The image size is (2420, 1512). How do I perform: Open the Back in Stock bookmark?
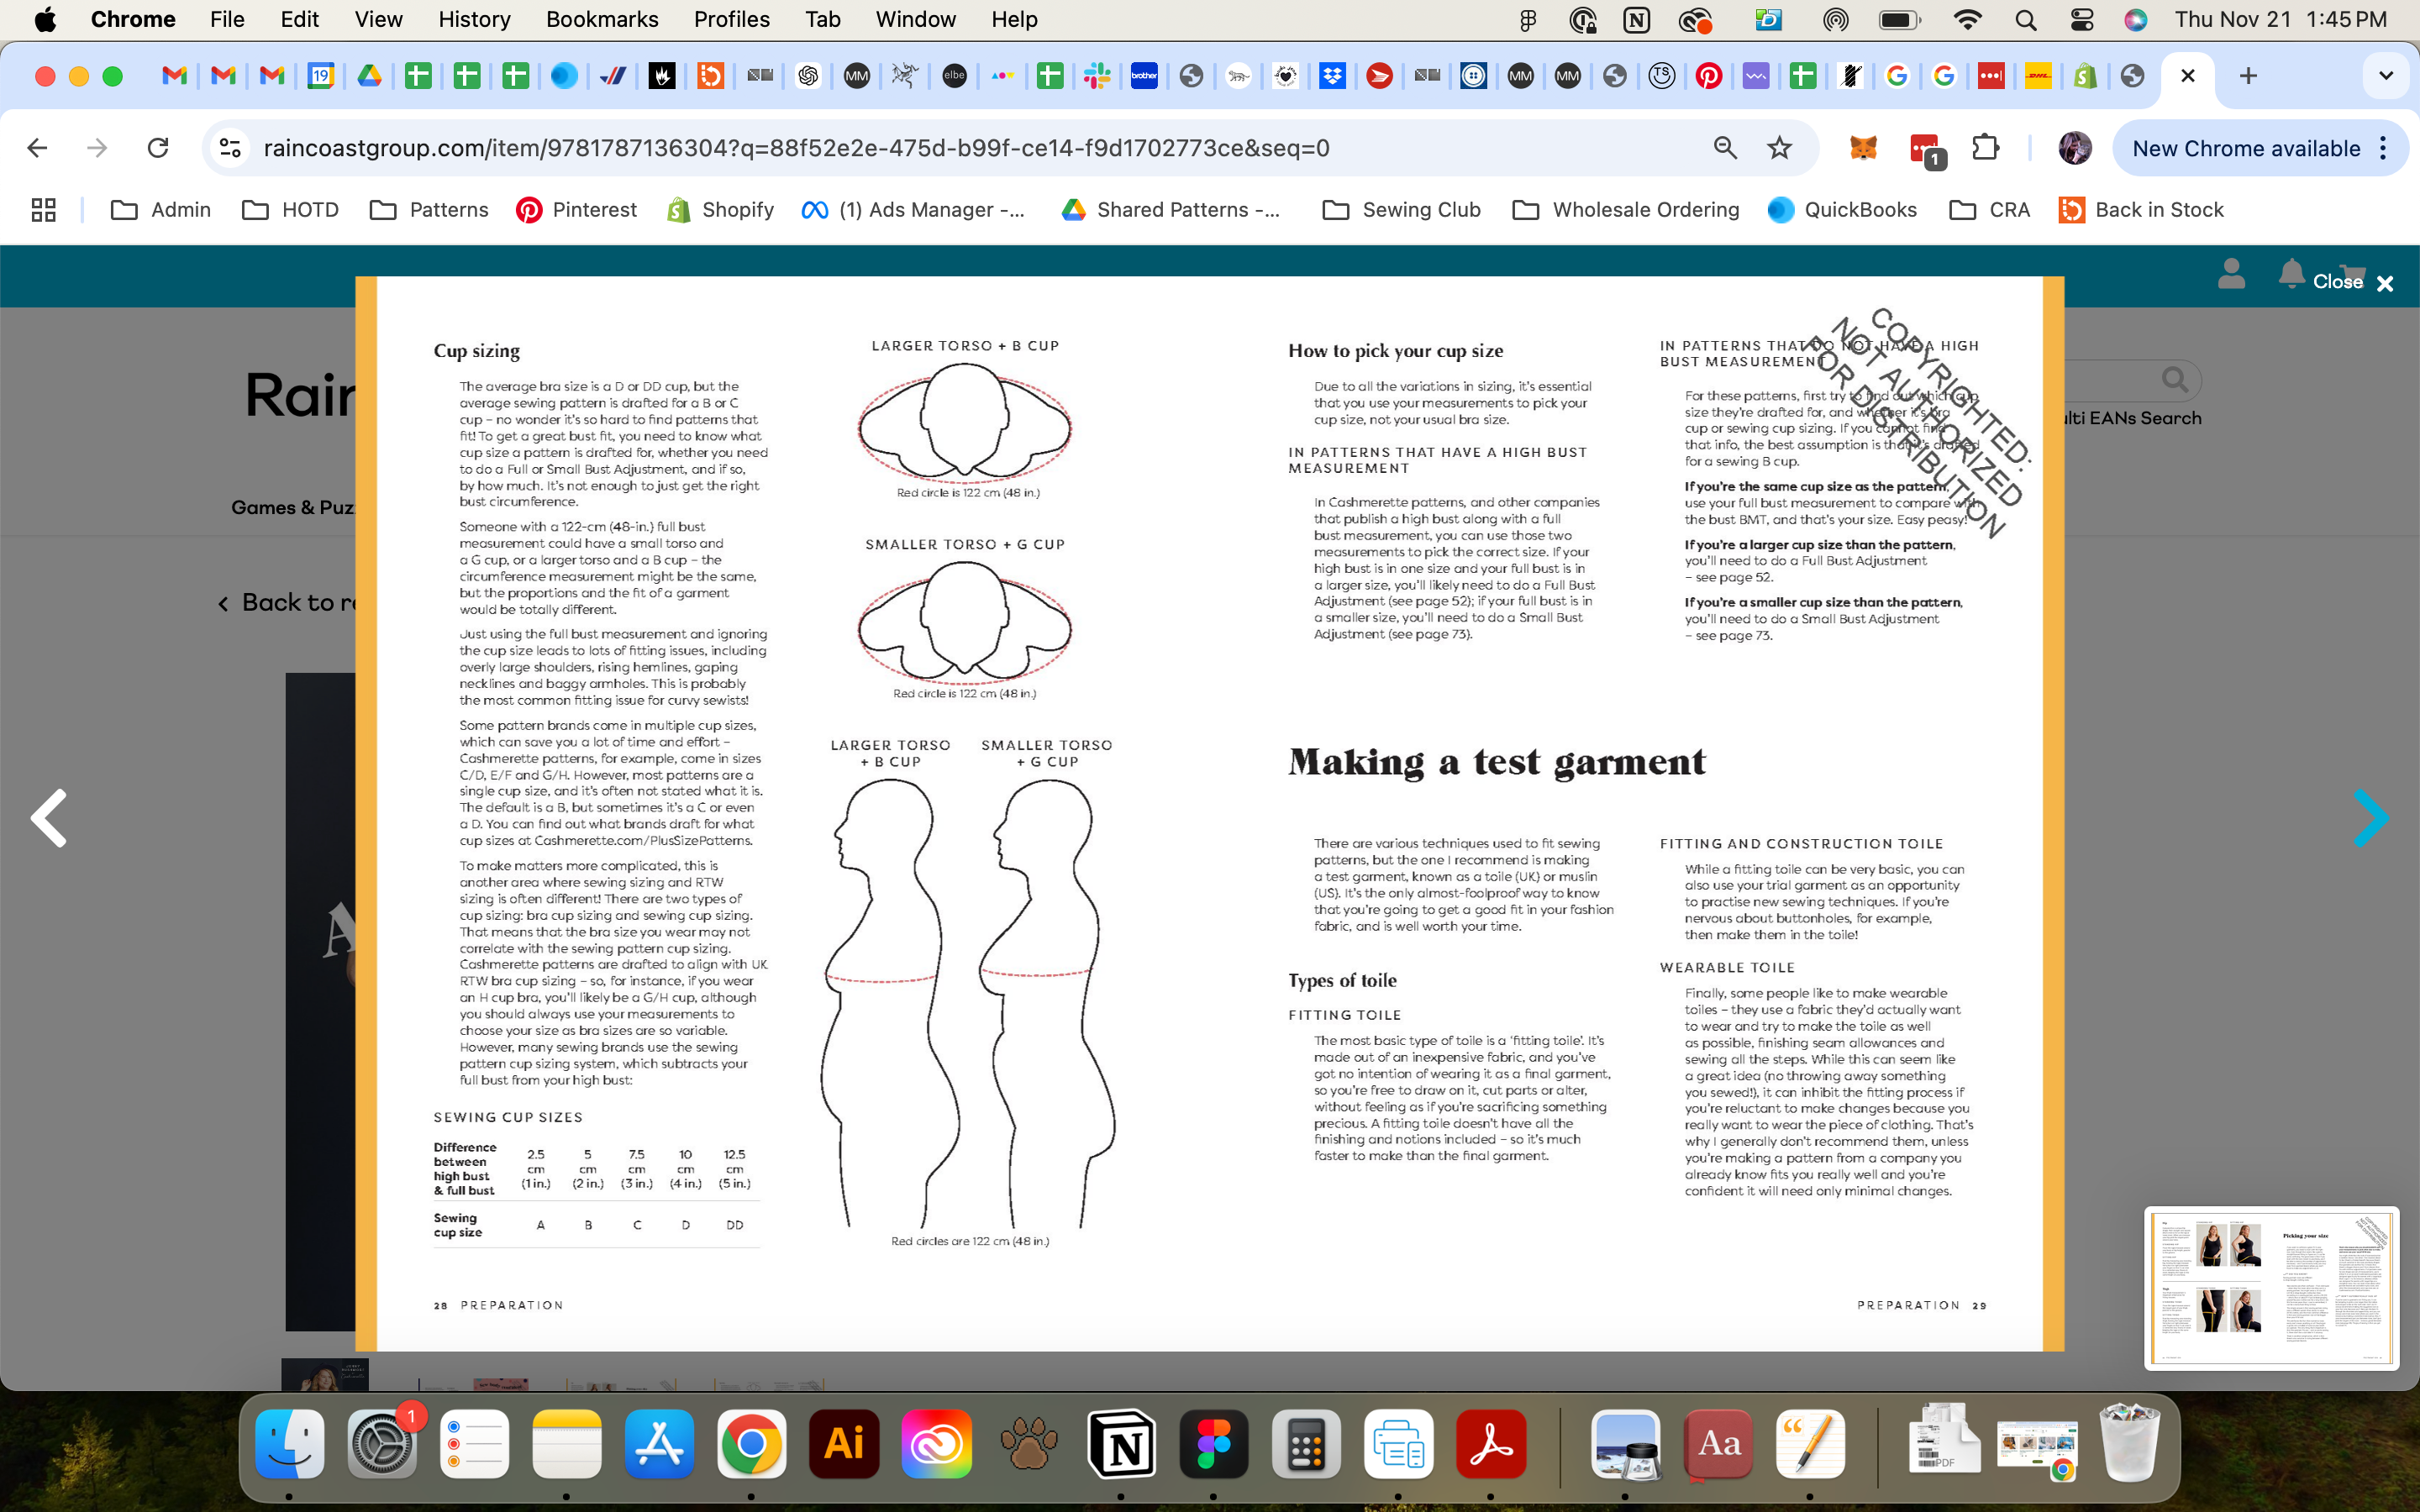2141,210
